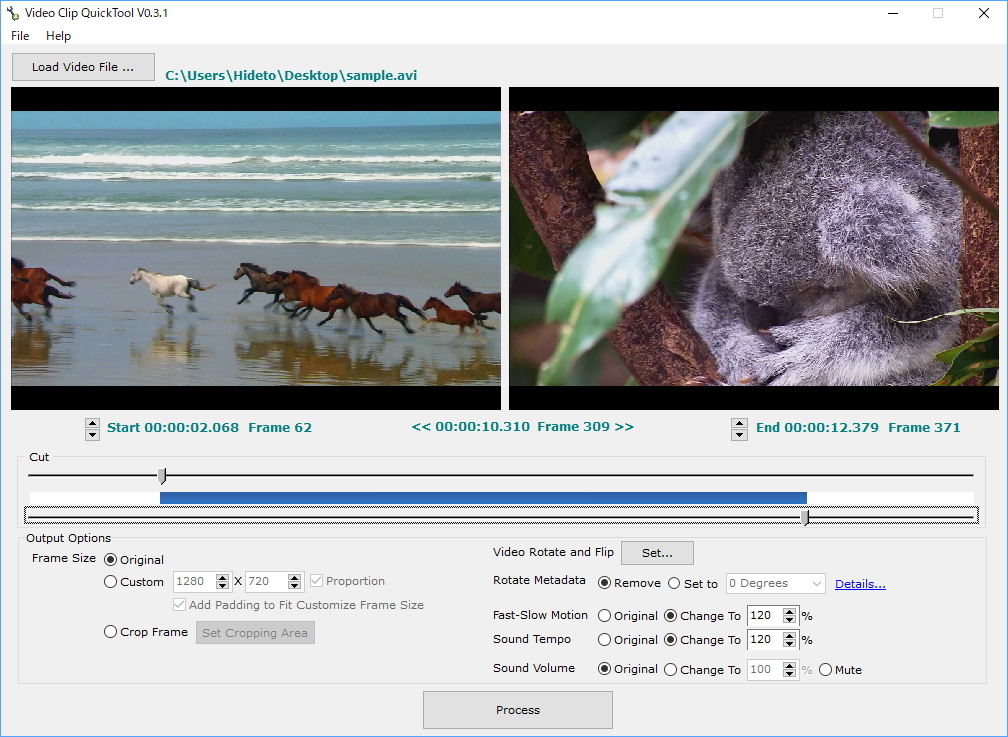The width and height of the screenshot is (1008, 737).
Task: Step back with the << frame arrows
Action: [x=420, y=427]
